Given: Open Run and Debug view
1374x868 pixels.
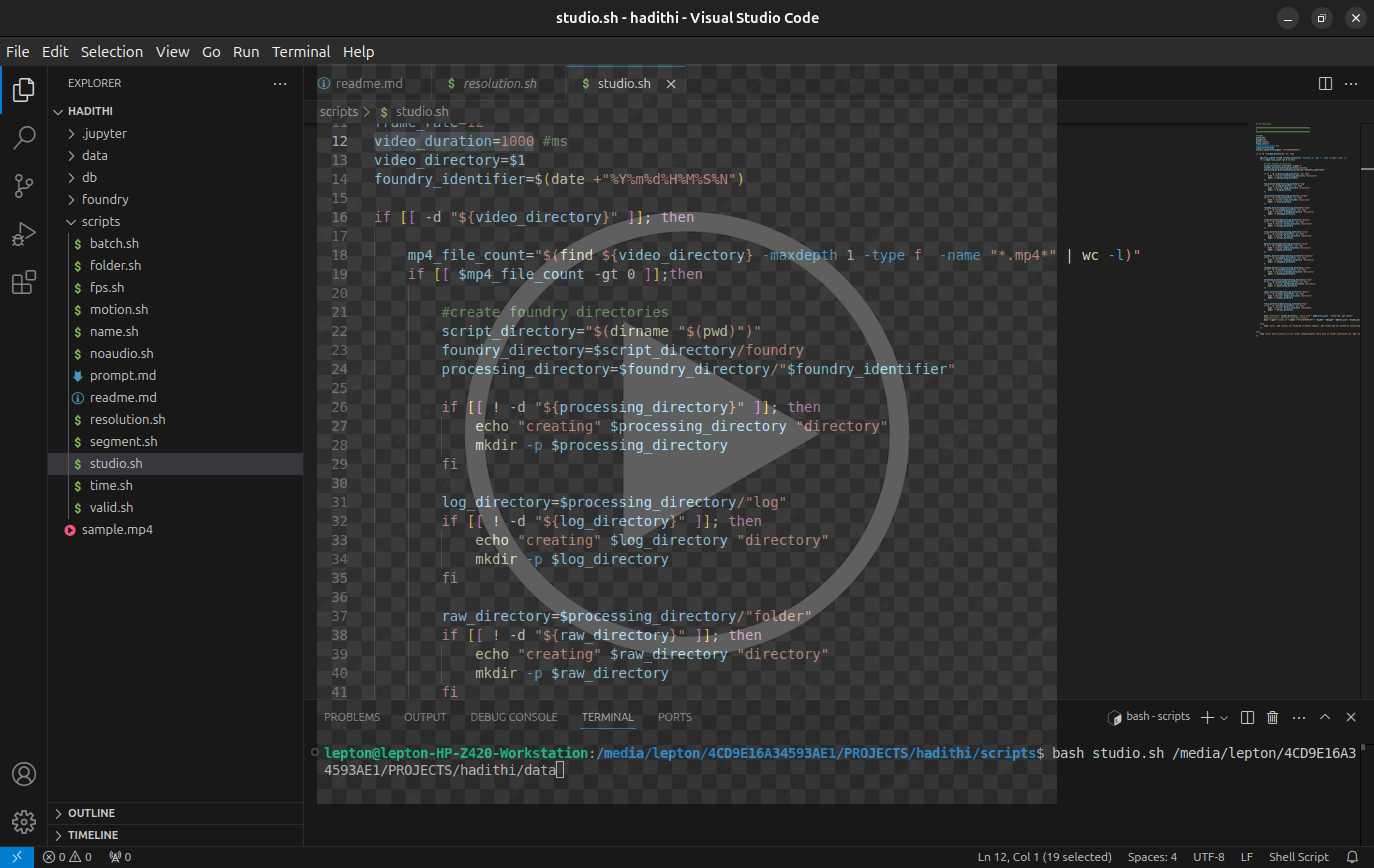Looking at the screenshot, I should (24, 235).
